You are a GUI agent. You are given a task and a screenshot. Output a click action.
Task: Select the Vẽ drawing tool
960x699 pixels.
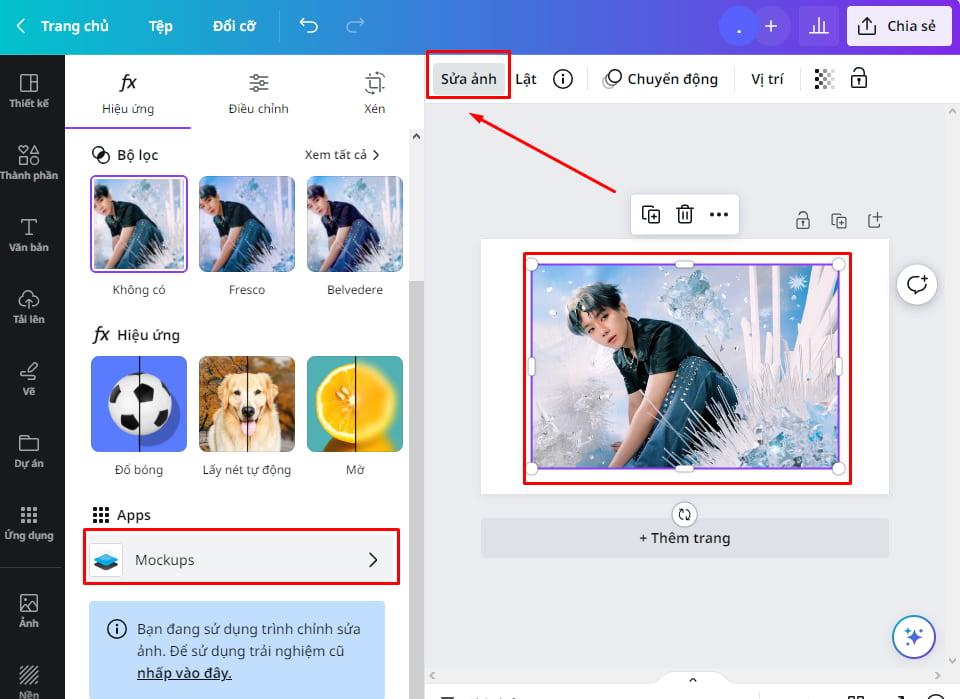coord(30,377)
